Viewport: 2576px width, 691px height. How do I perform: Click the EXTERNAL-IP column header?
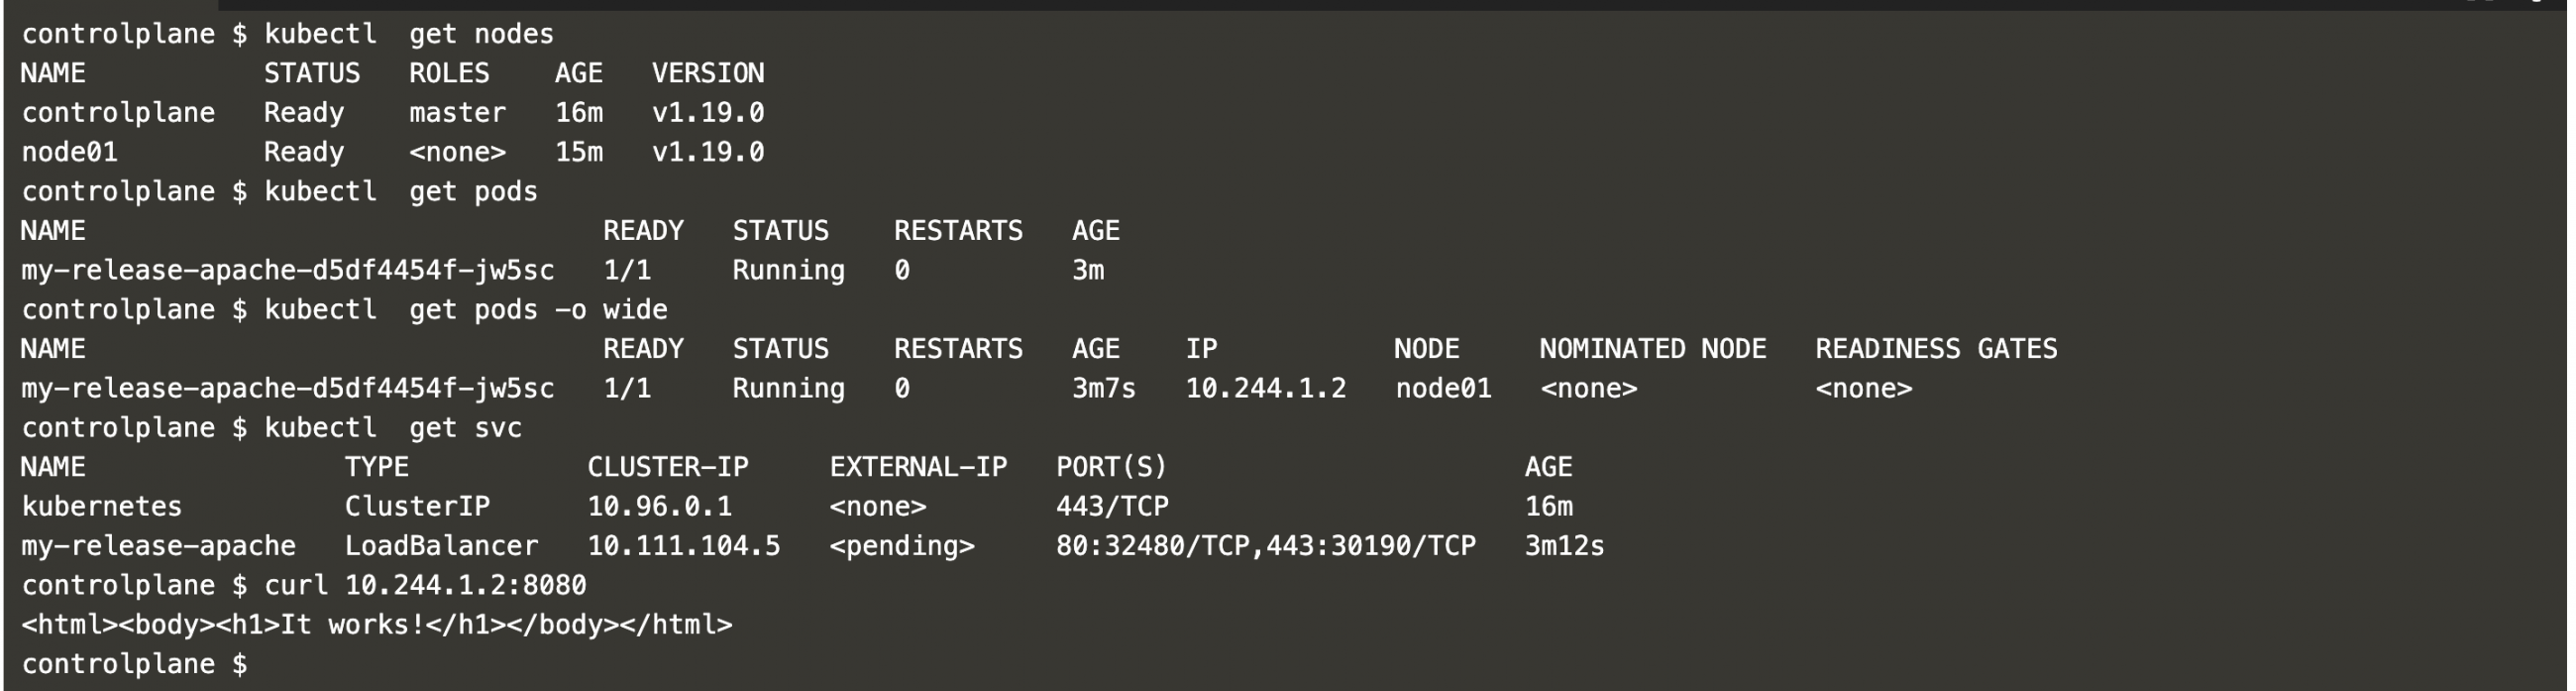click(917, 467)
